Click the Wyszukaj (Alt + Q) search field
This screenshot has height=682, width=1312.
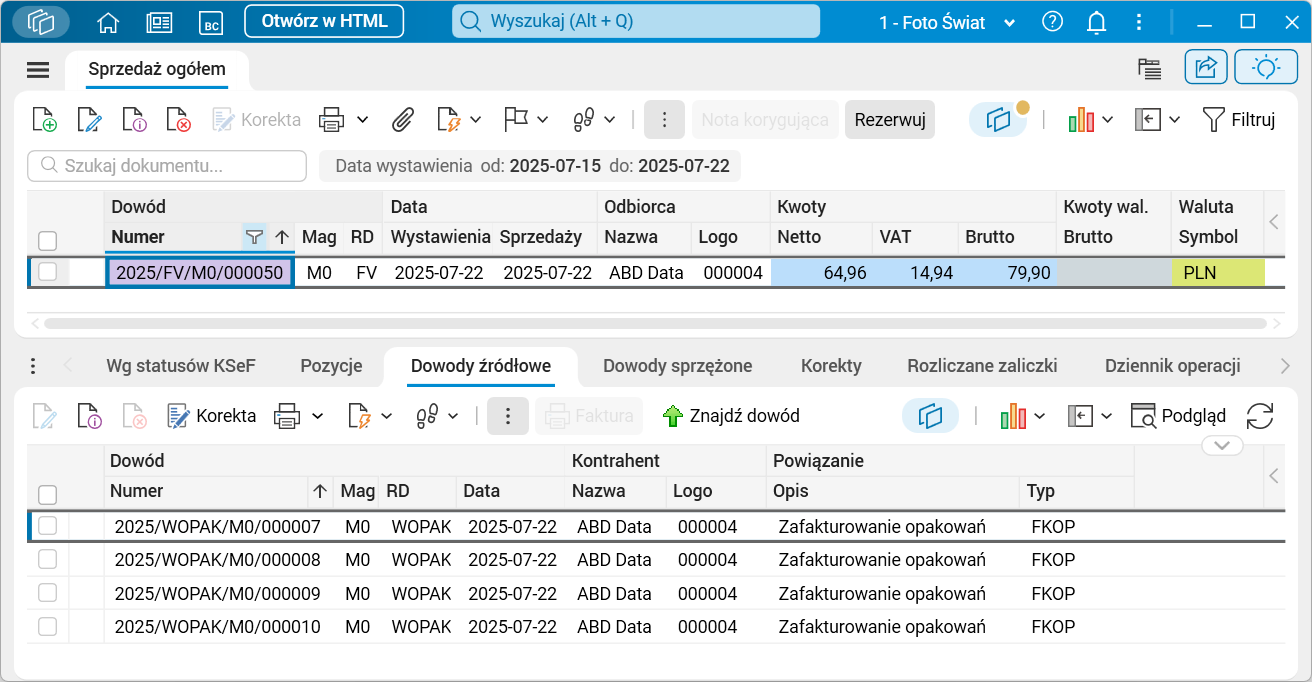636,21
